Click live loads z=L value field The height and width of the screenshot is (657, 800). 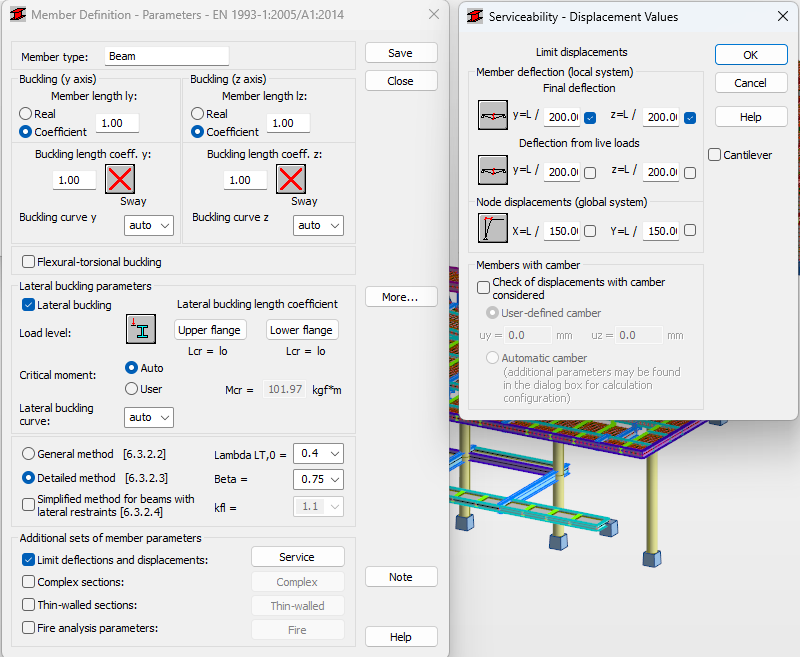661,172
